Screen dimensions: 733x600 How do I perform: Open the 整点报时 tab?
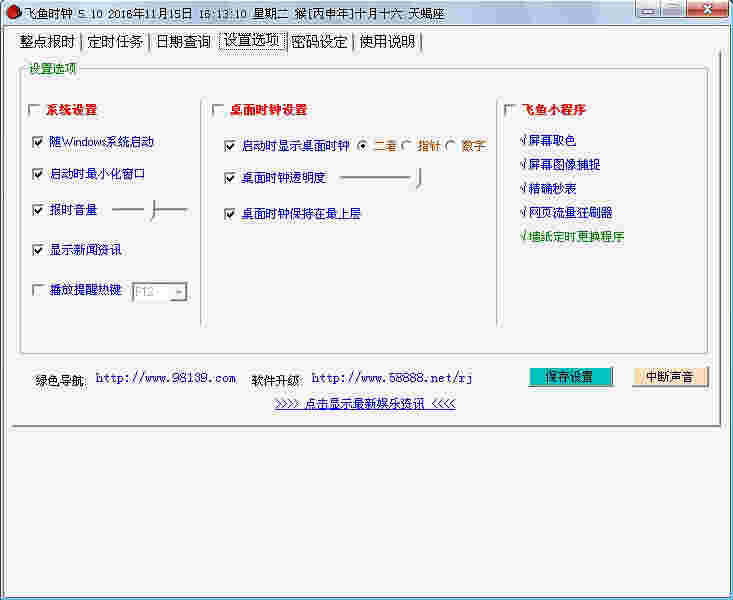(x=47, y=42)
